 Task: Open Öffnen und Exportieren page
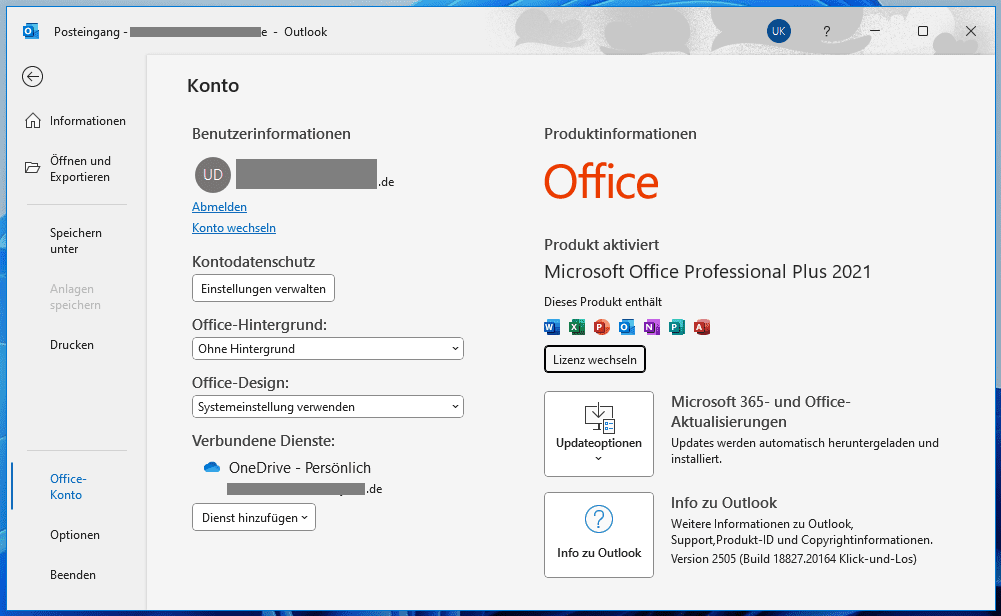click(75, 169)
